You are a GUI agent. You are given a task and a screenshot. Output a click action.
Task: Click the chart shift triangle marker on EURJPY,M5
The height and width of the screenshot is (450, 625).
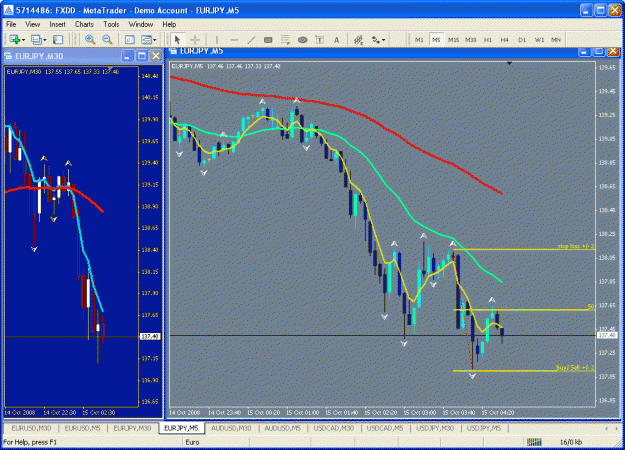509,63
